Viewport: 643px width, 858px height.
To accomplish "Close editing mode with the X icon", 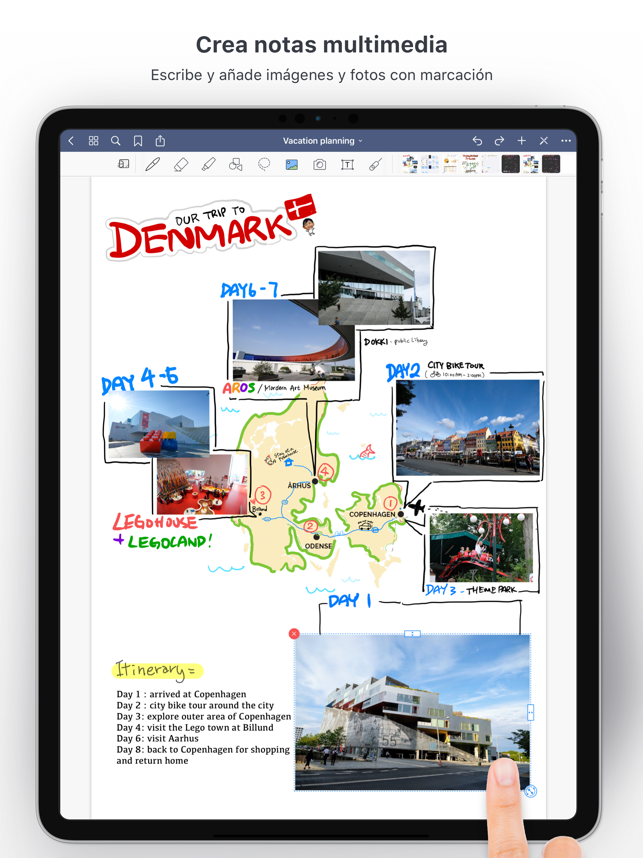I will point(543,141).
